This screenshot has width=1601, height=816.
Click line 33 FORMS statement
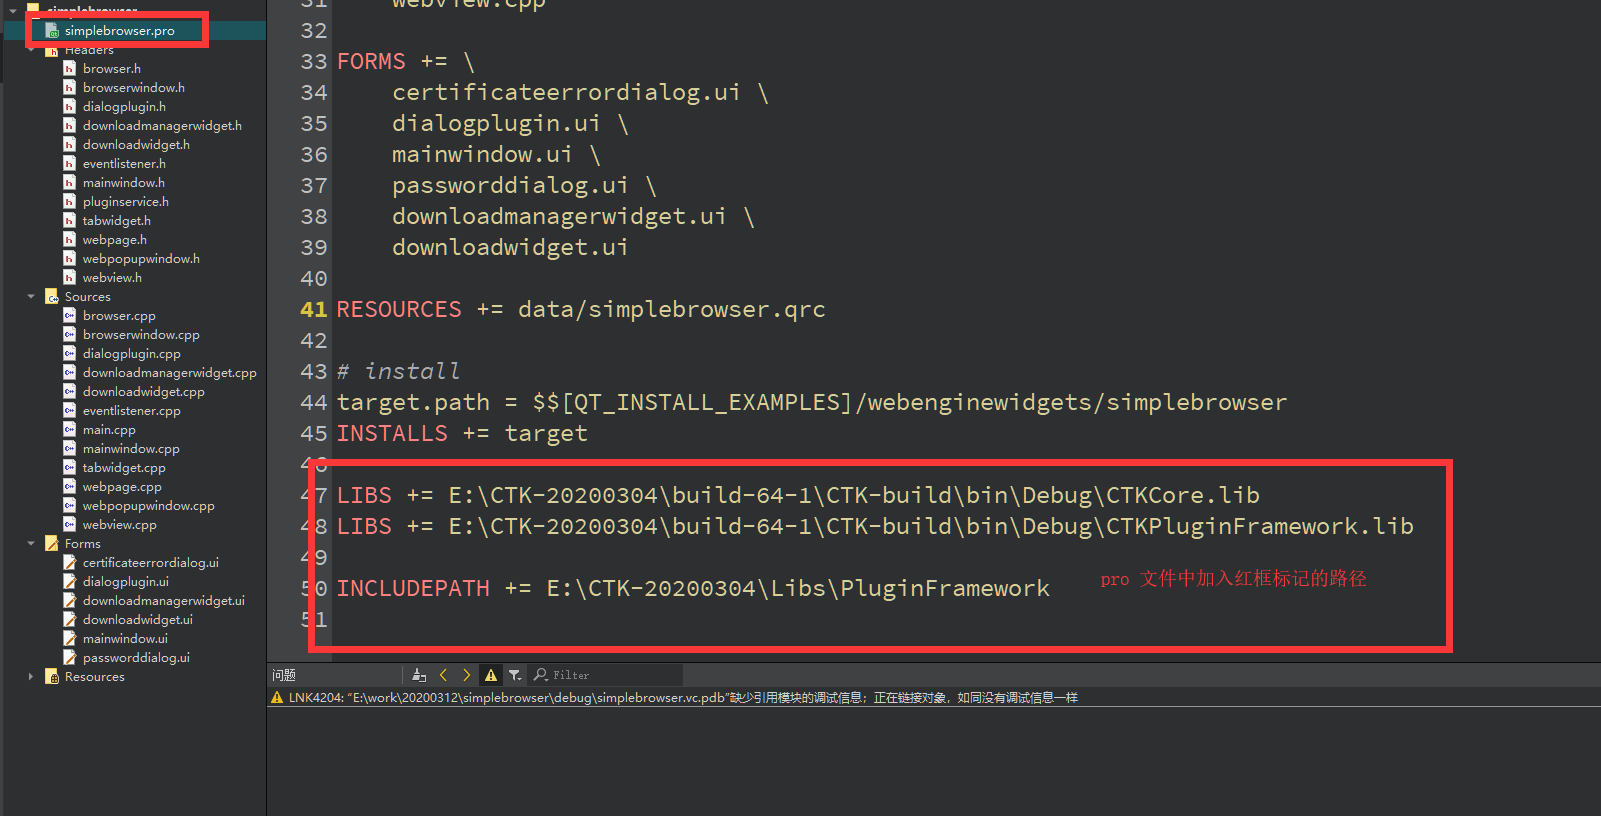pyautogui.click(x=405, y=62)
